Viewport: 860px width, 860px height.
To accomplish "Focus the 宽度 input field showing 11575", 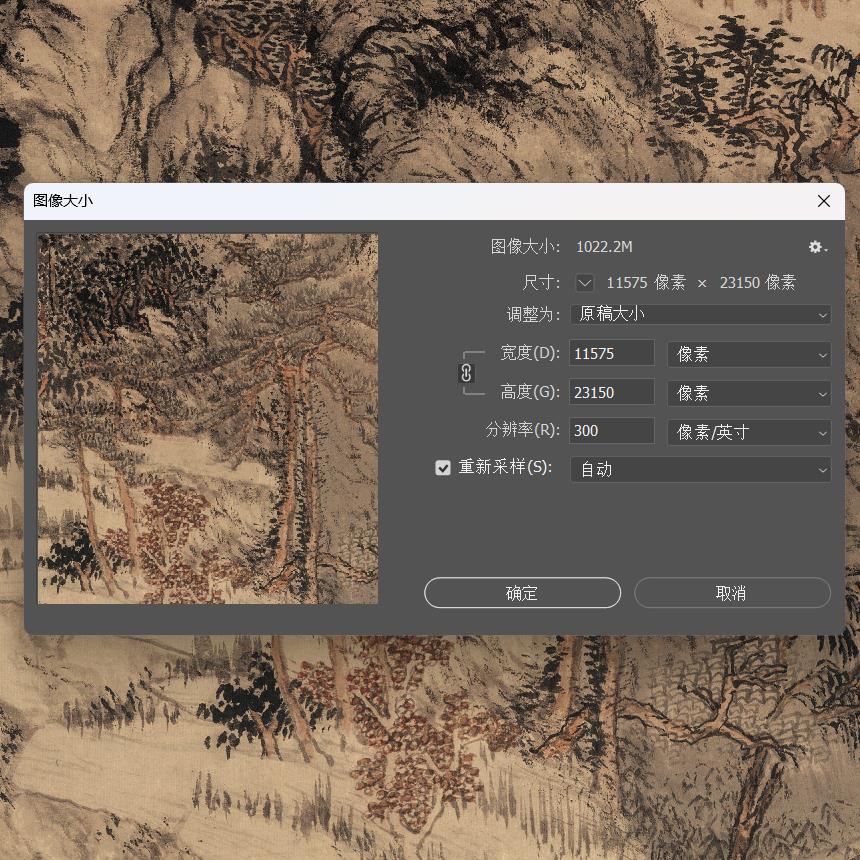I will tap(612, 353).
